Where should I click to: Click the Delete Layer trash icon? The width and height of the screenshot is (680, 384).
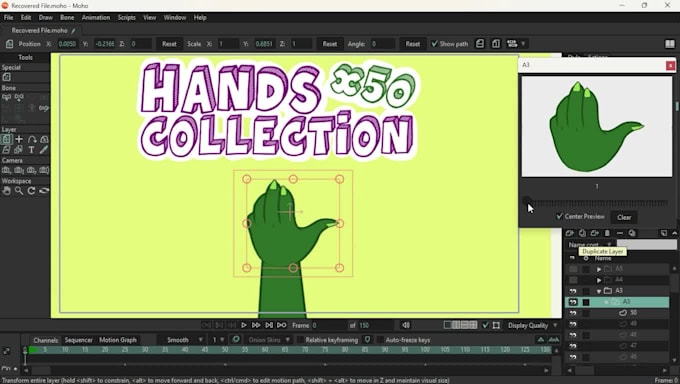[x=607, y=233]
